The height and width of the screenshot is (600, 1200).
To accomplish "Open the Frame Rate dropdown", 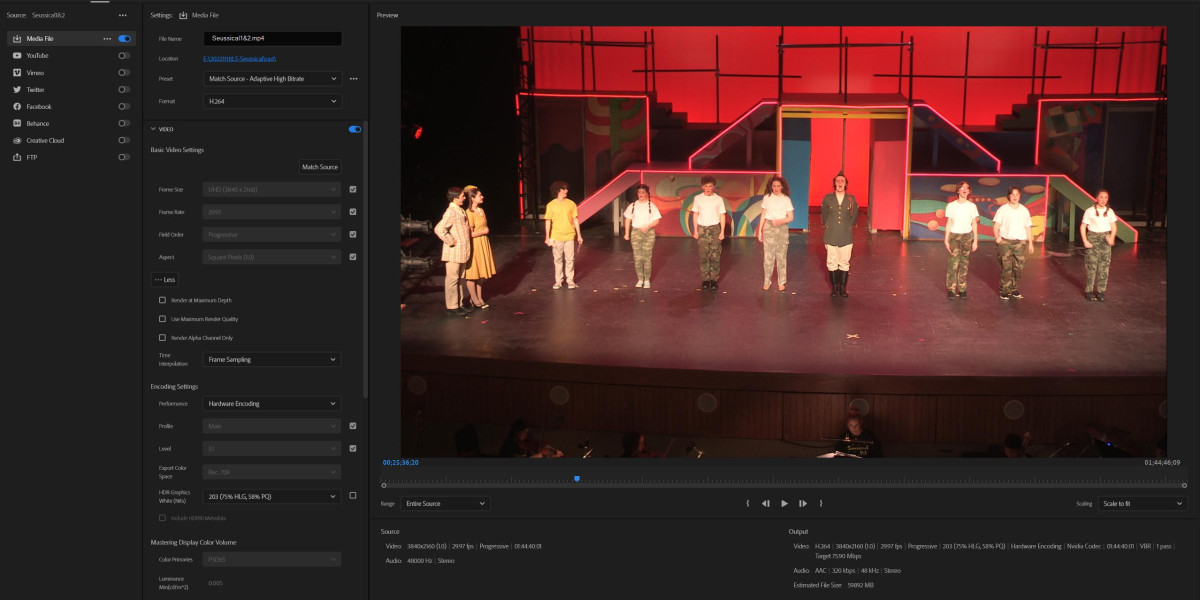I will click(x=272, y=212).
